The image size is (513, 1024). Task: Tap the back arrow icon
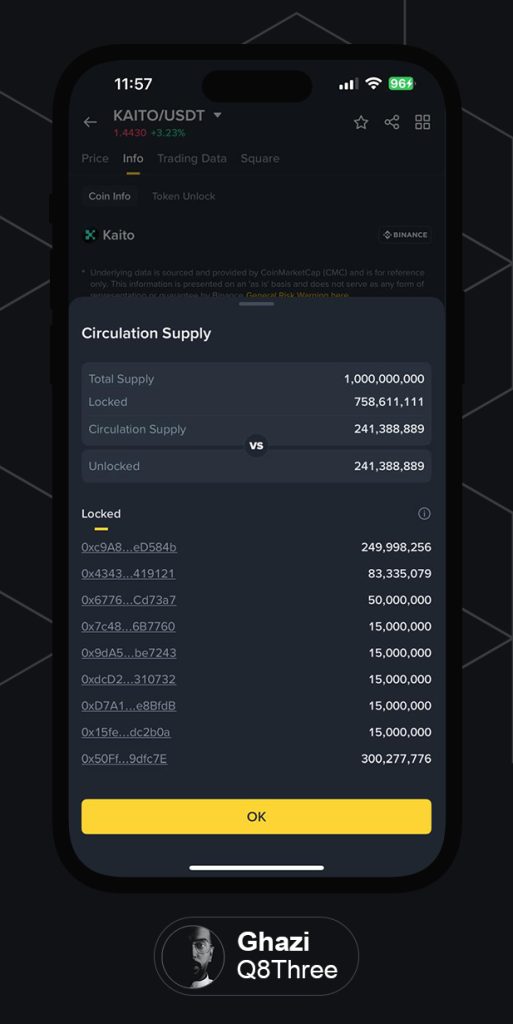pos(90,122)
